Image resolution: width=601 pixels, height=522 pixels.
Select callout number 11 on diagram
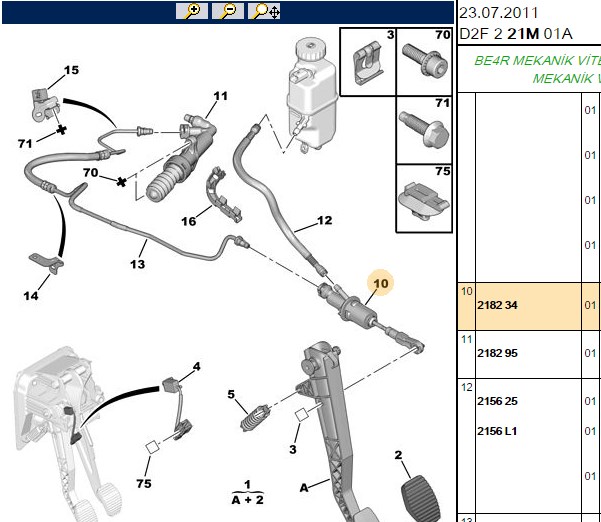220,96
